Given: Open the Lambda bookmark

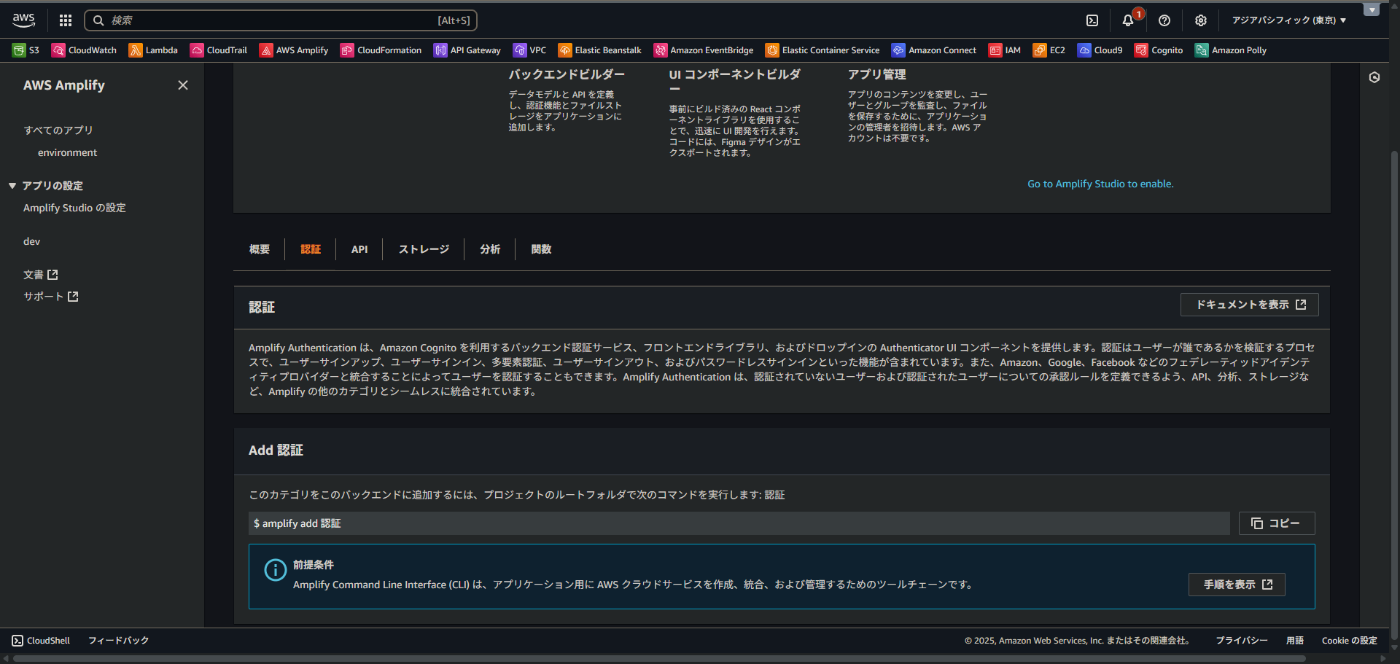Looking at the screenshot, I should 153,50.
